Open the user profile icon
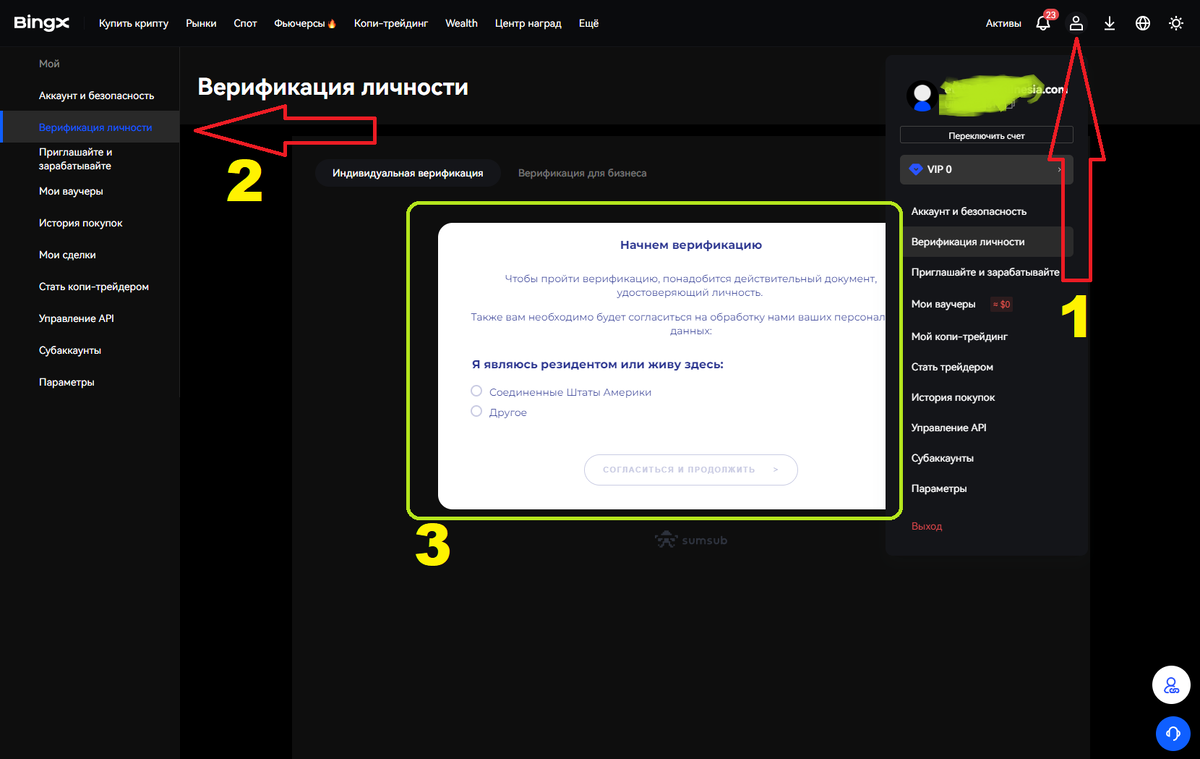Image resolution: width=1200 pixels, height=759 pixels. 1077,23
